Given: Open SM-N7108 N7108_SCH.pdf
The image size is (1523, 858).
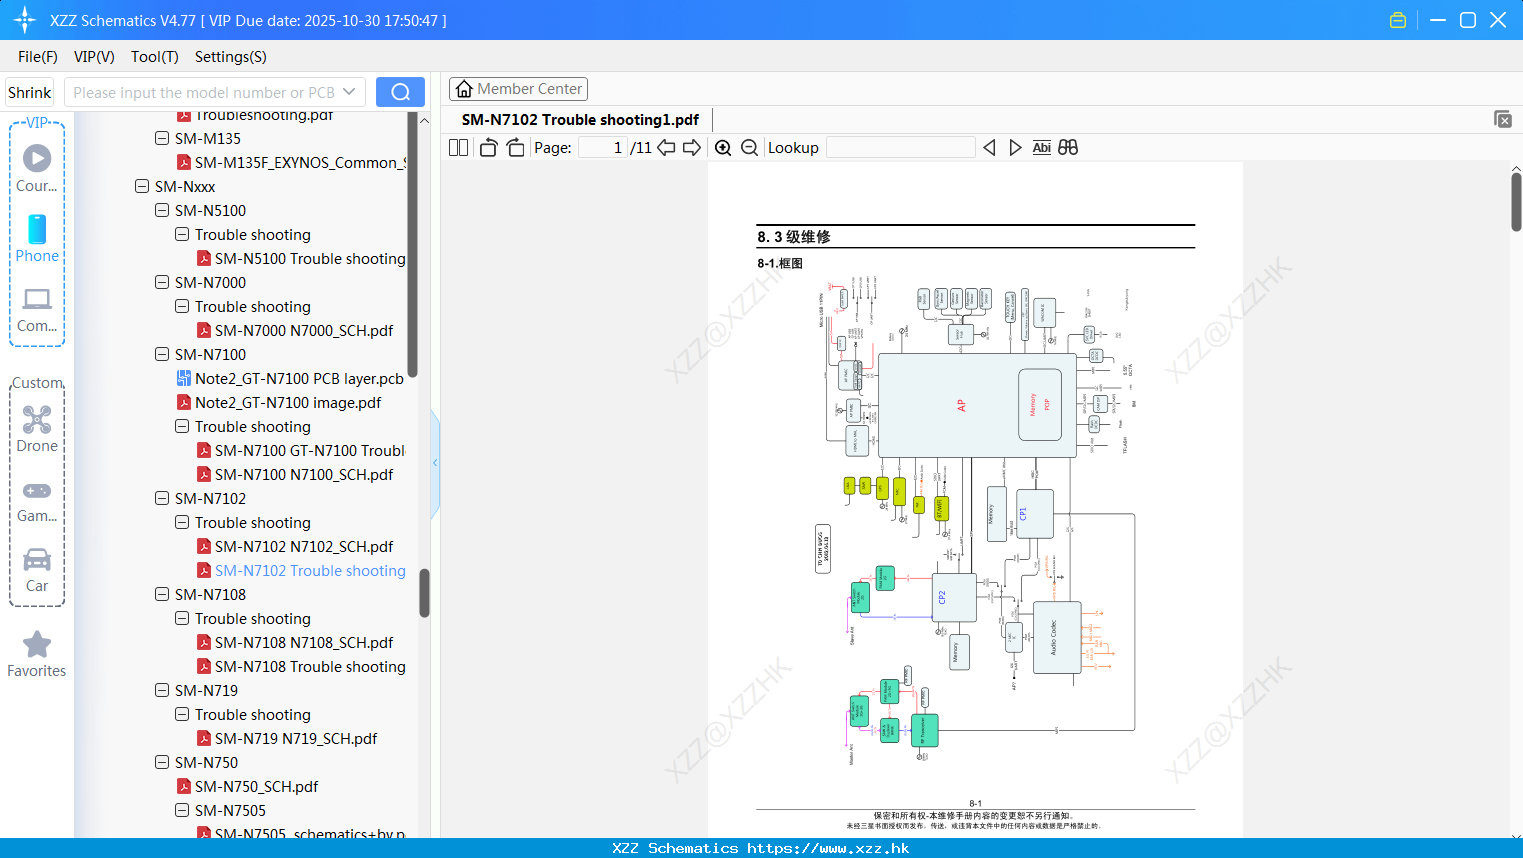Looking at the screenshot, I should 304,642.
